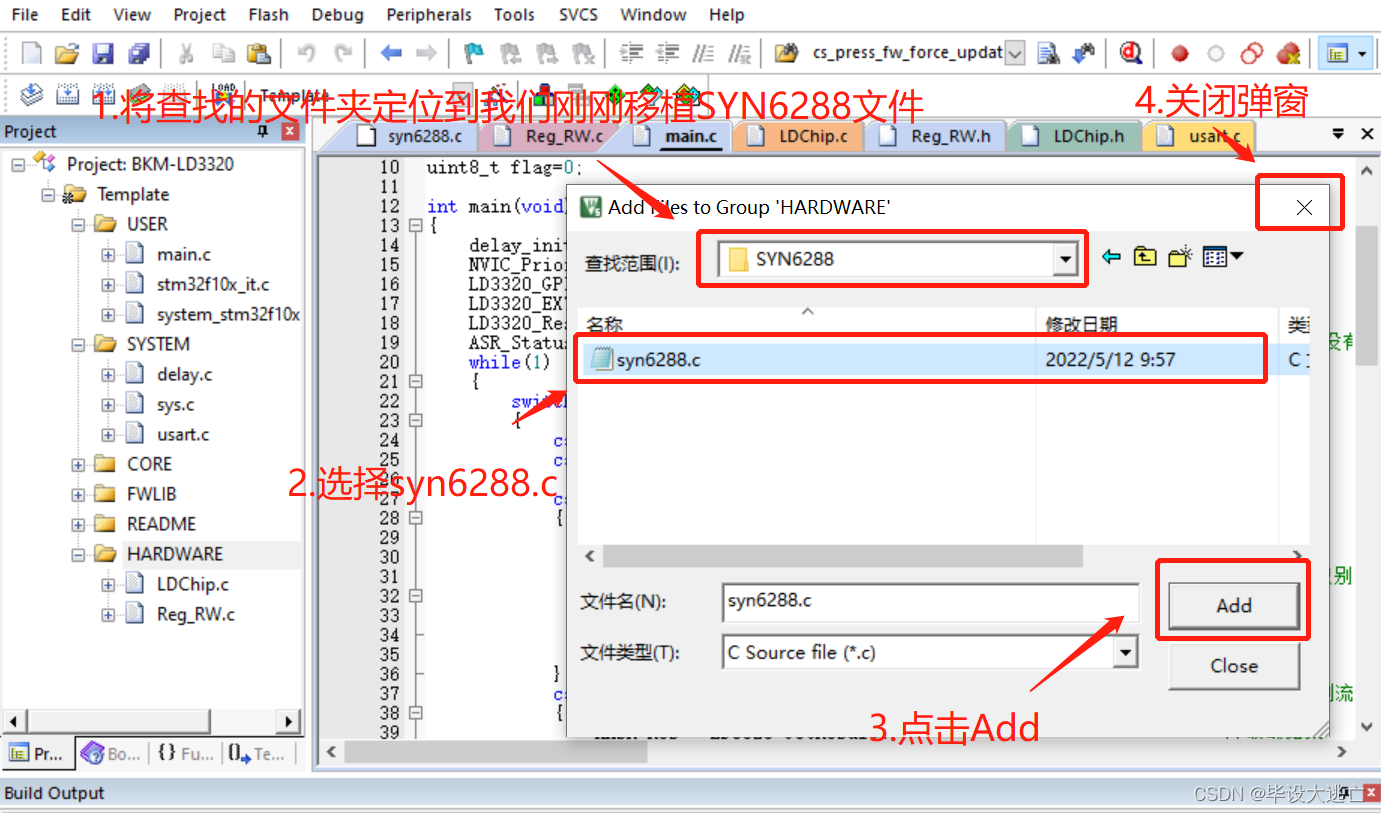Clear all bookmarks icon
This screenshot has height=813, width=1381.
[582, 53]
